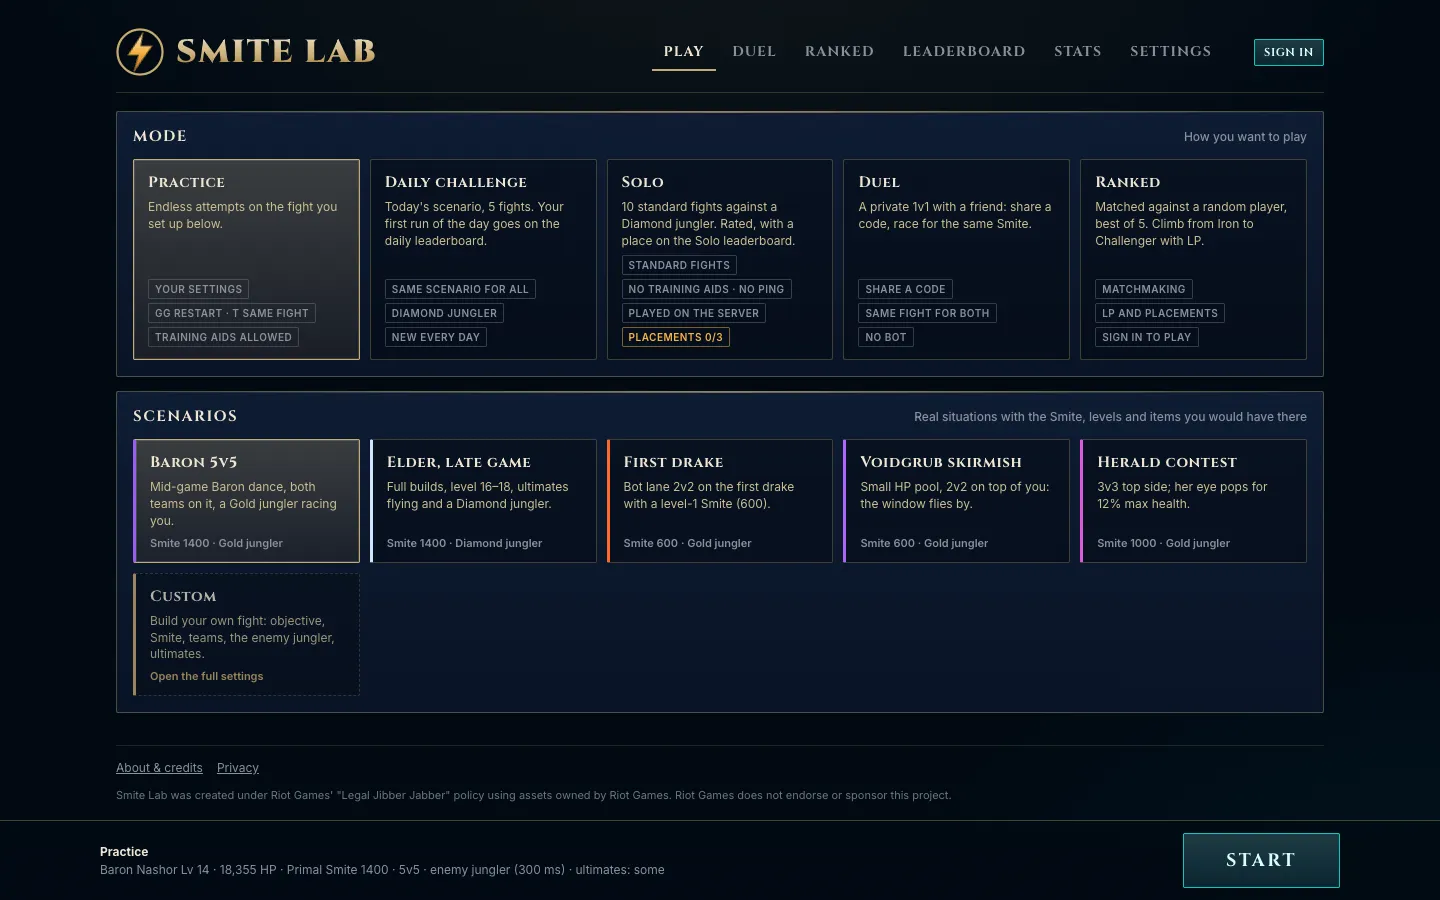Pick the First Drake scenario

coord(720,501)
